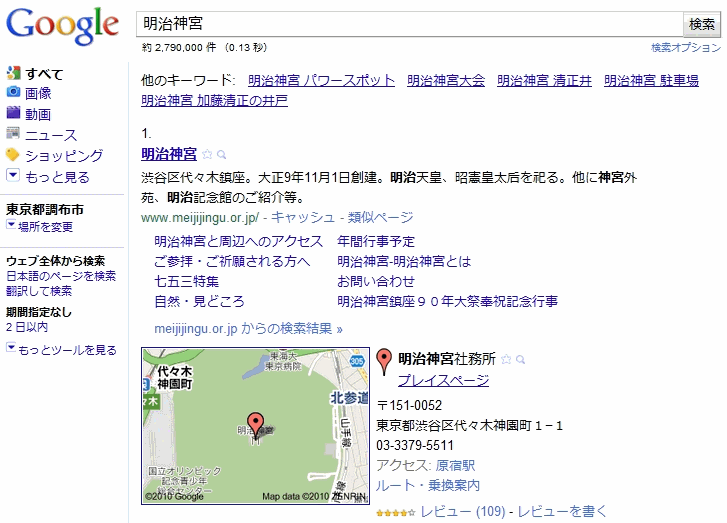This screenshot has width=727, height=523.
Task: Click the camera icon next to 画像
Action: 13,92
